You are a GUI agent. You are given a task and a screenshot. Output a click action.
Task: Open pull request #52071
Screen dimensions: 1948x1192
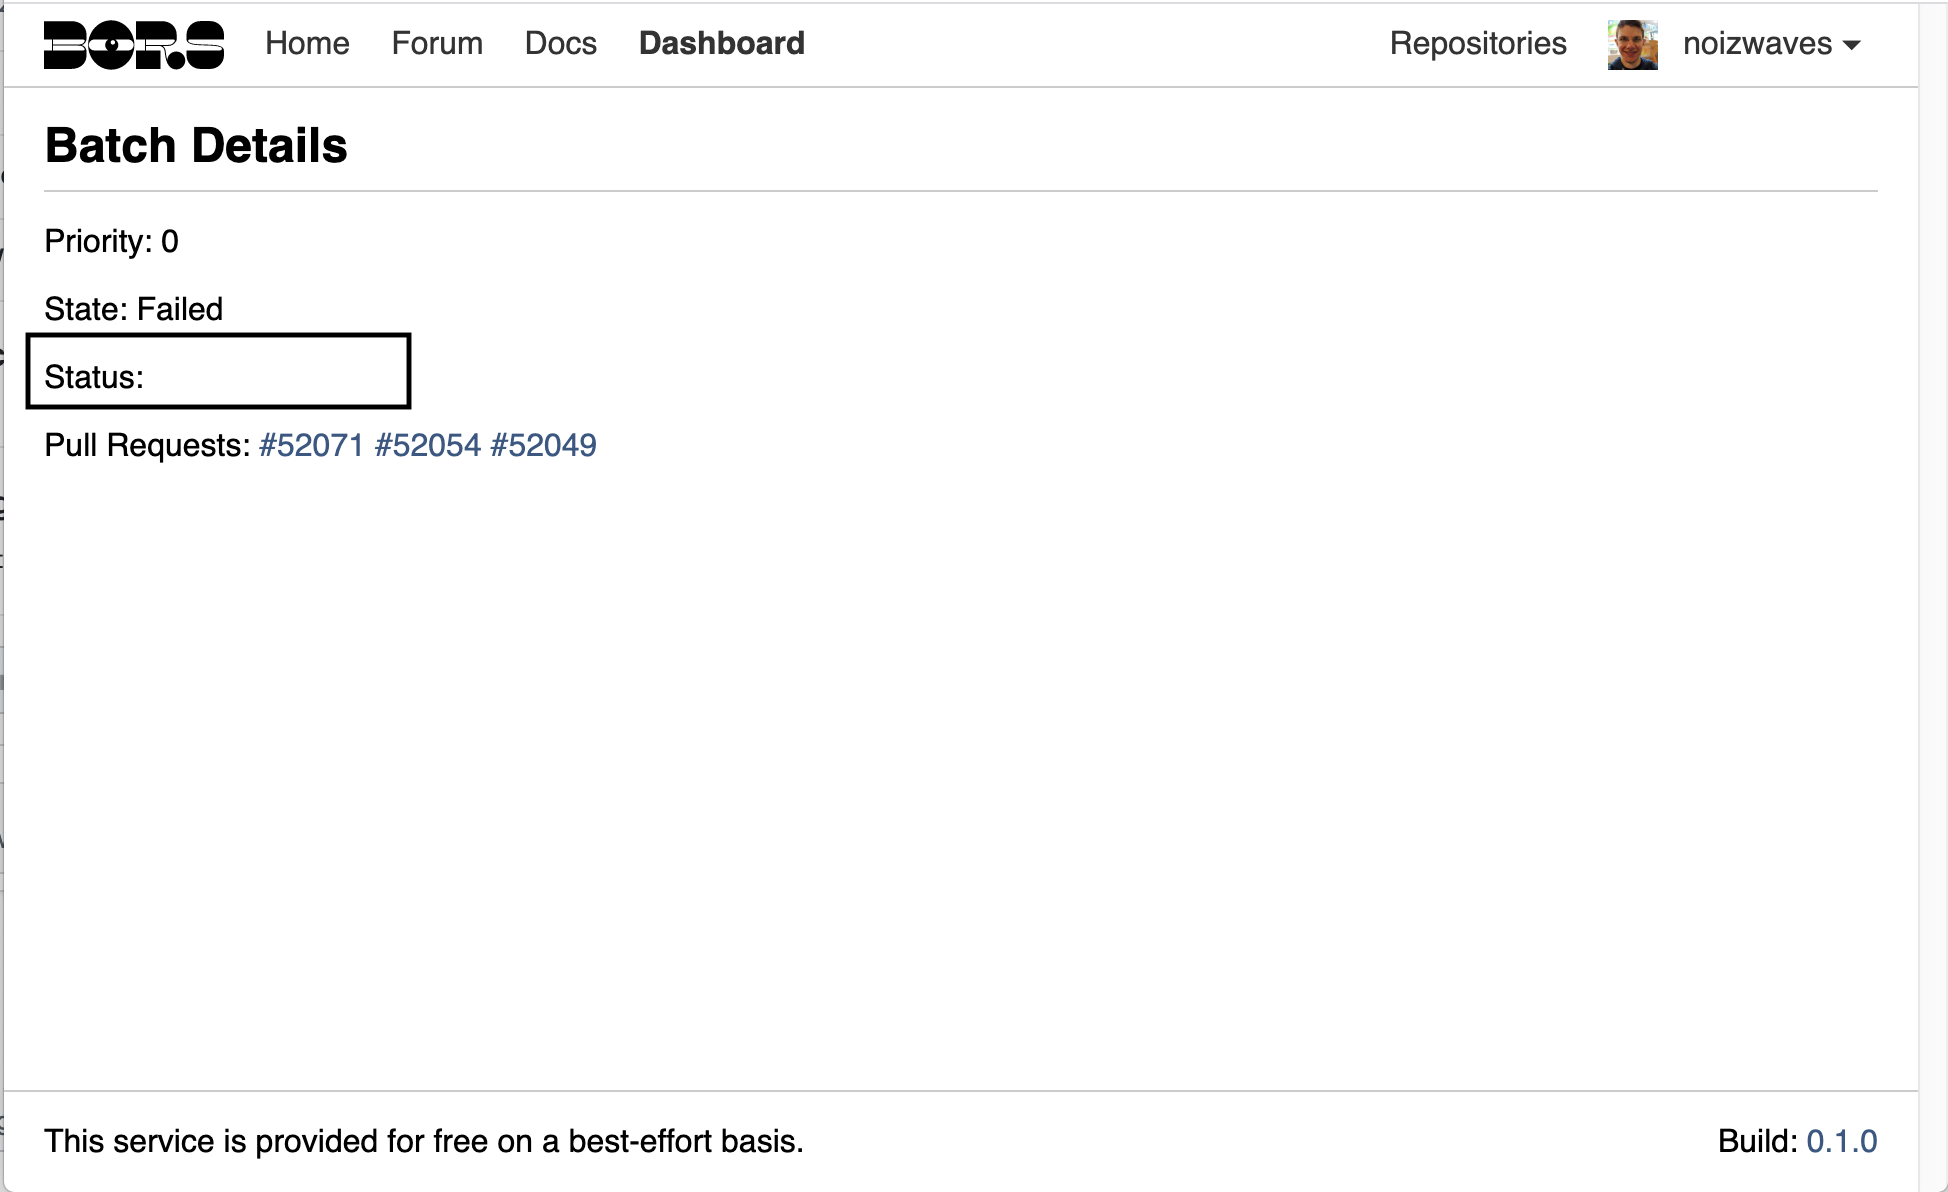click(311, 445)
